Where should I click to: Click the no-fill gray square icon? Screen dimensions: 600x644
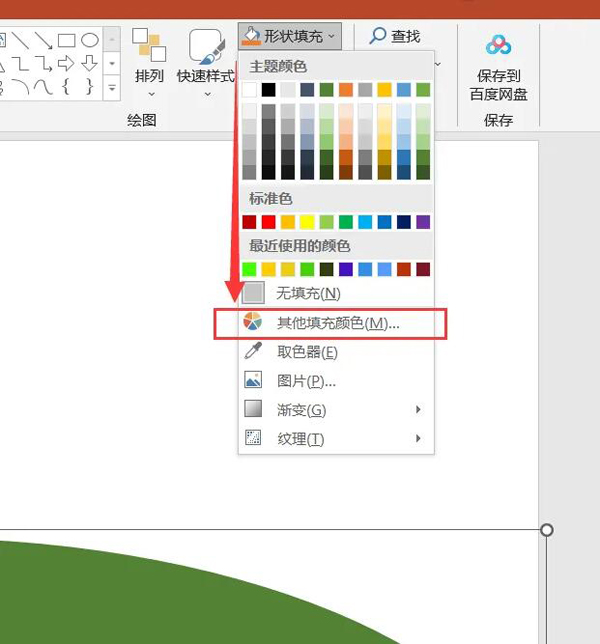[x=253, y=293]
